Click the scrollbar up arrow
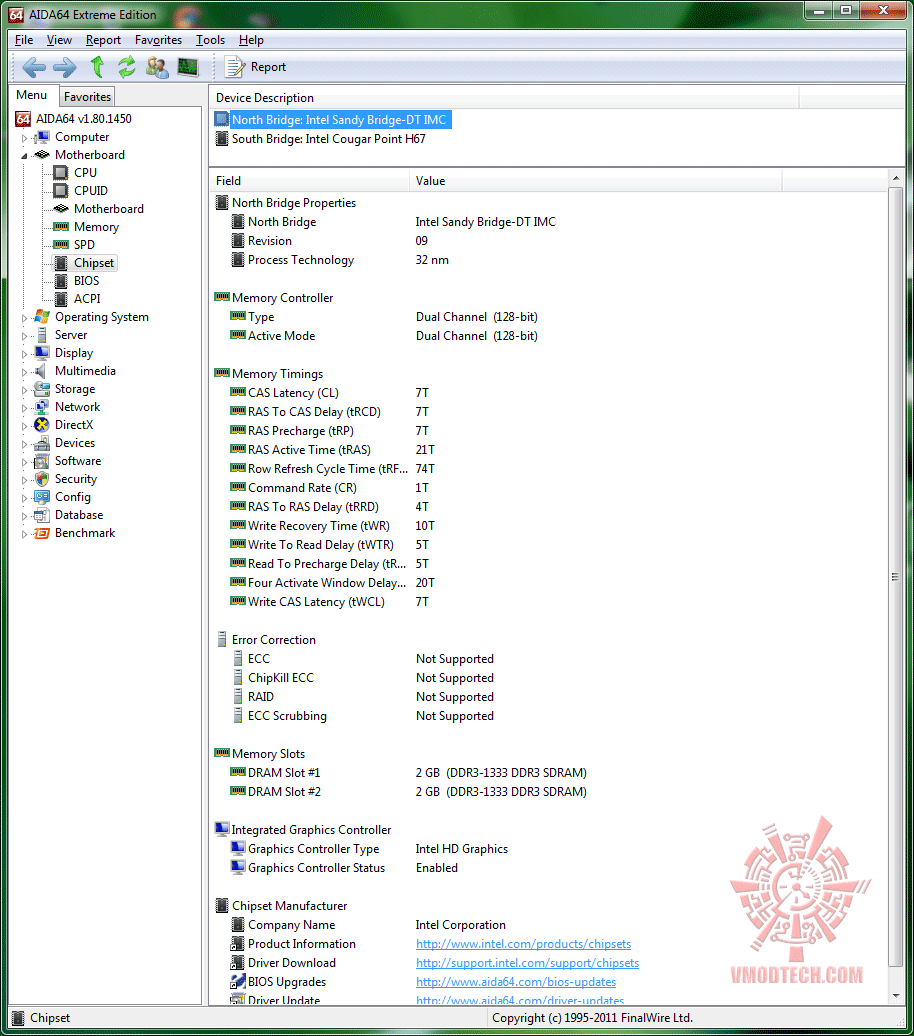Screen dimensions: 914x1036 tap(896, 178)
